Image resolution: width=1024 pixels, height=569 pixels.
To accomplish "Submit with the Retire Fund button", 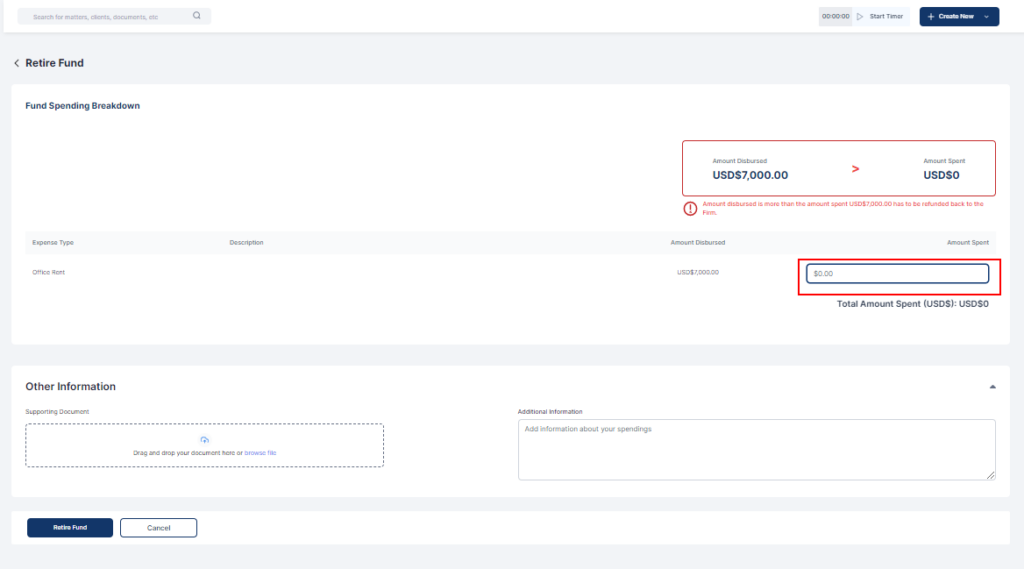I will click(70, 528).
